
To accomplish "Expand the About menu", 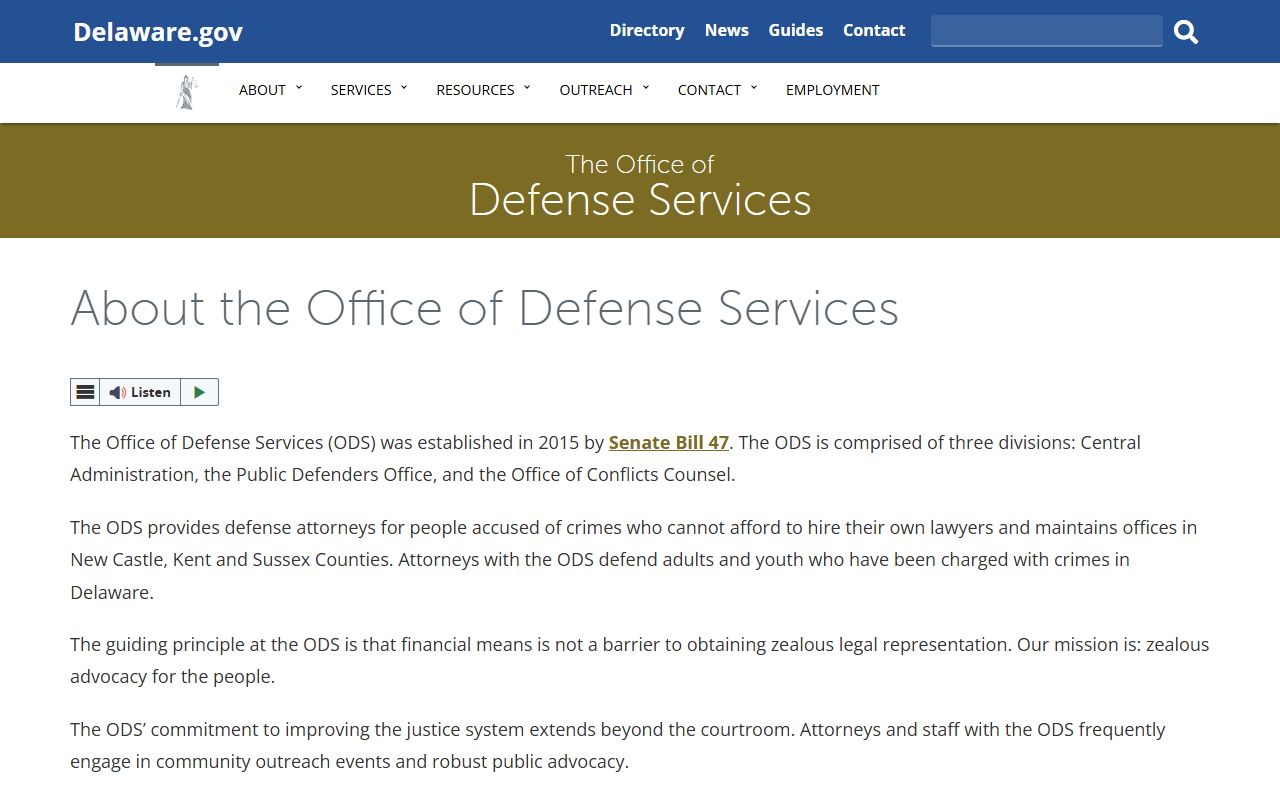I will pos(270,90).
